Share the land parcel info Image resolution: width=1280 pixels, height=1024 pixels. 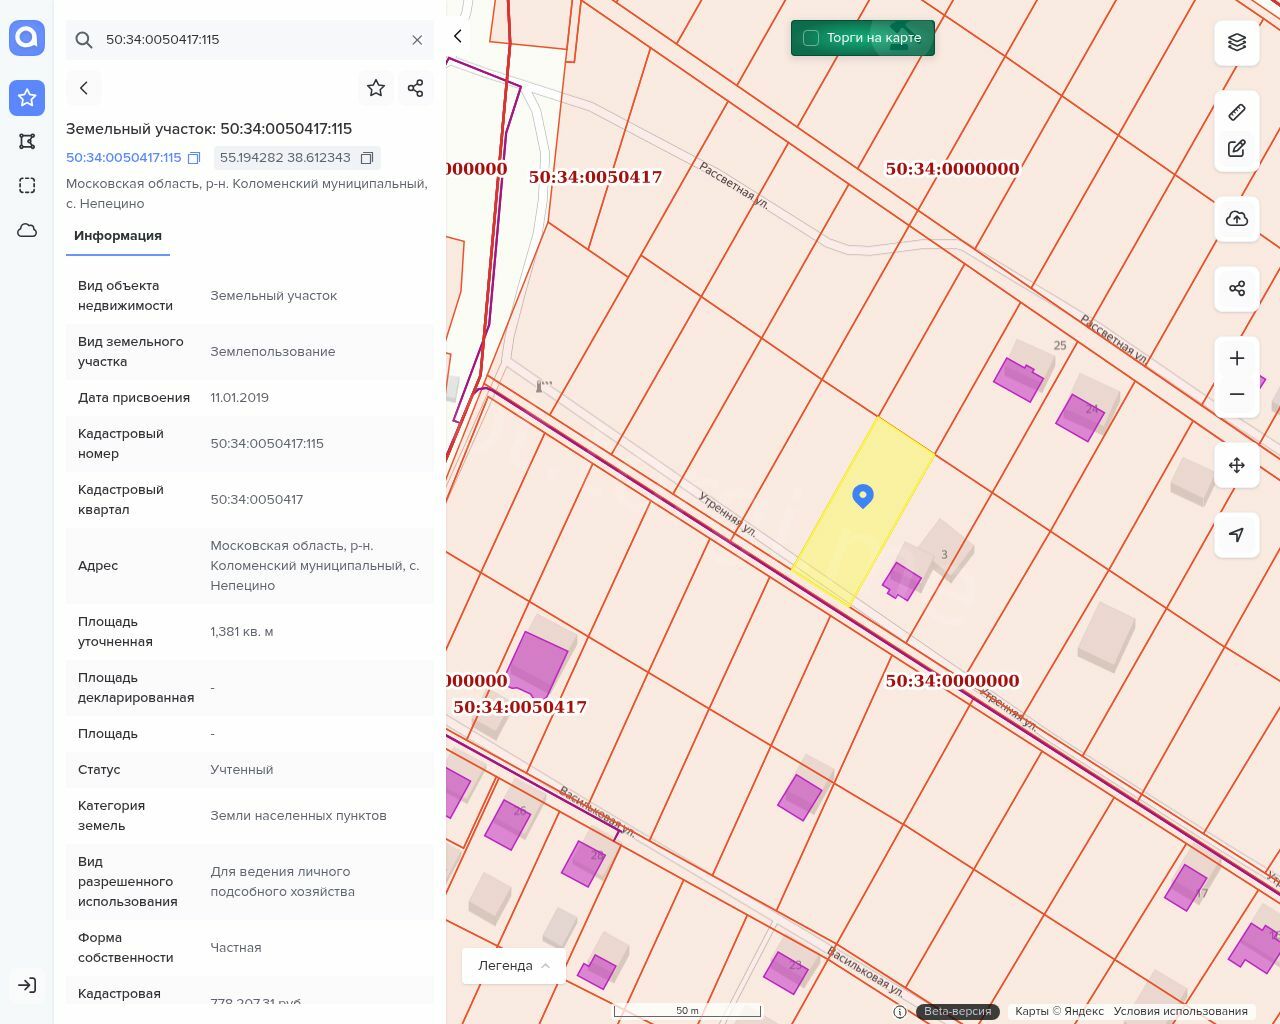tap(416, 88)
